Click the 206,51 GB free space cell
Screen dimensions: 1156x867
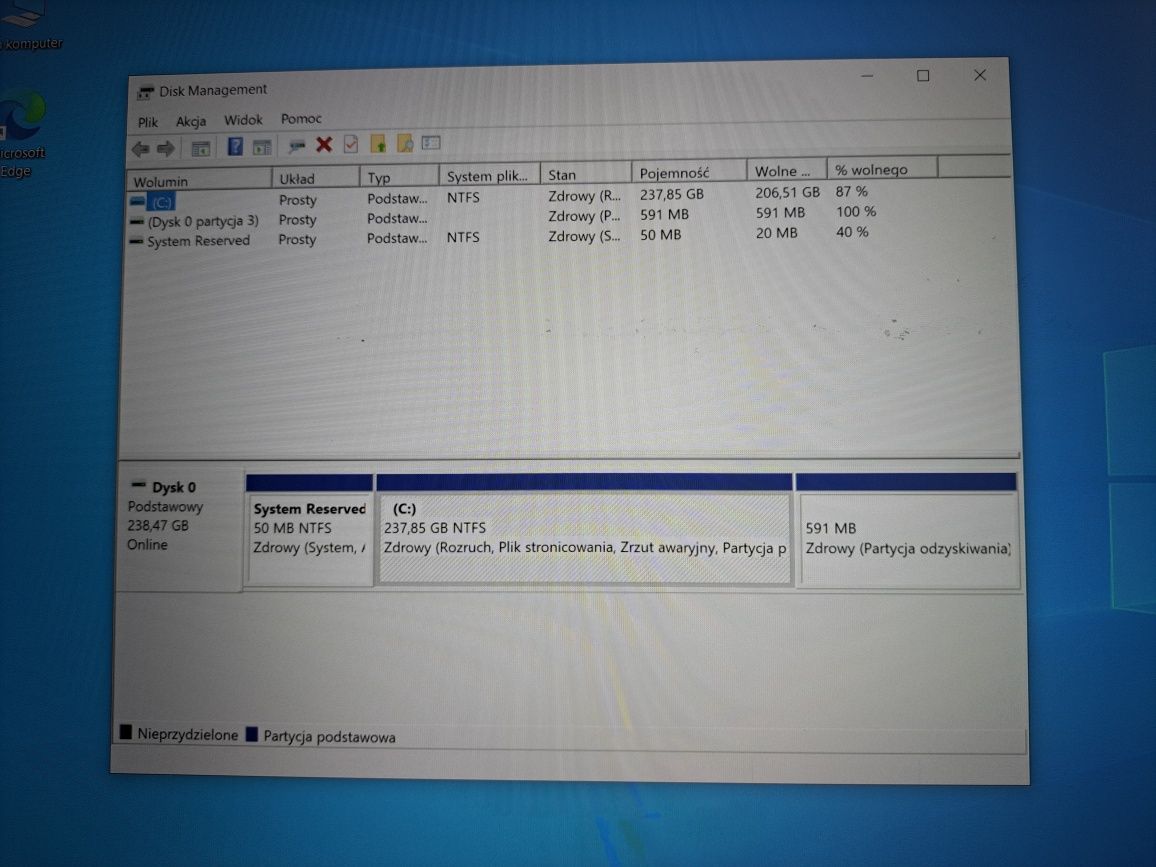(x=787, y=192)
